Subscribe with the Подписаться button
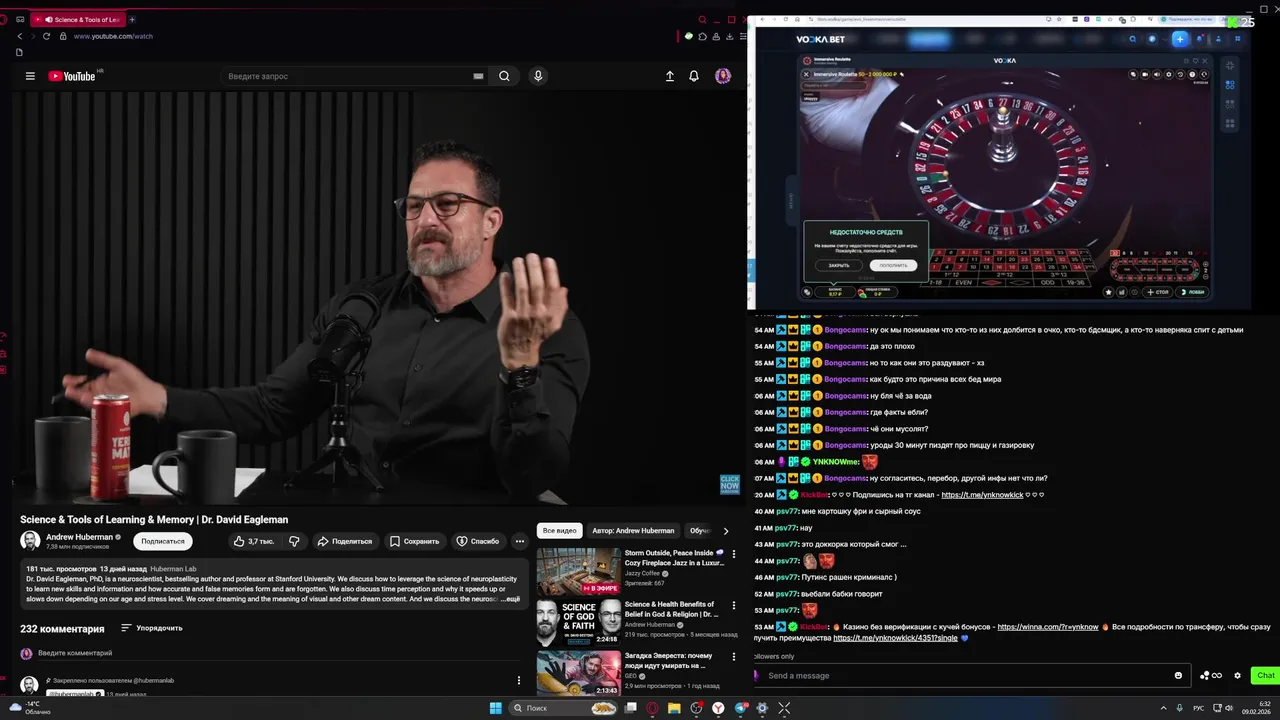1280x720 pixels. coord(163,541)
